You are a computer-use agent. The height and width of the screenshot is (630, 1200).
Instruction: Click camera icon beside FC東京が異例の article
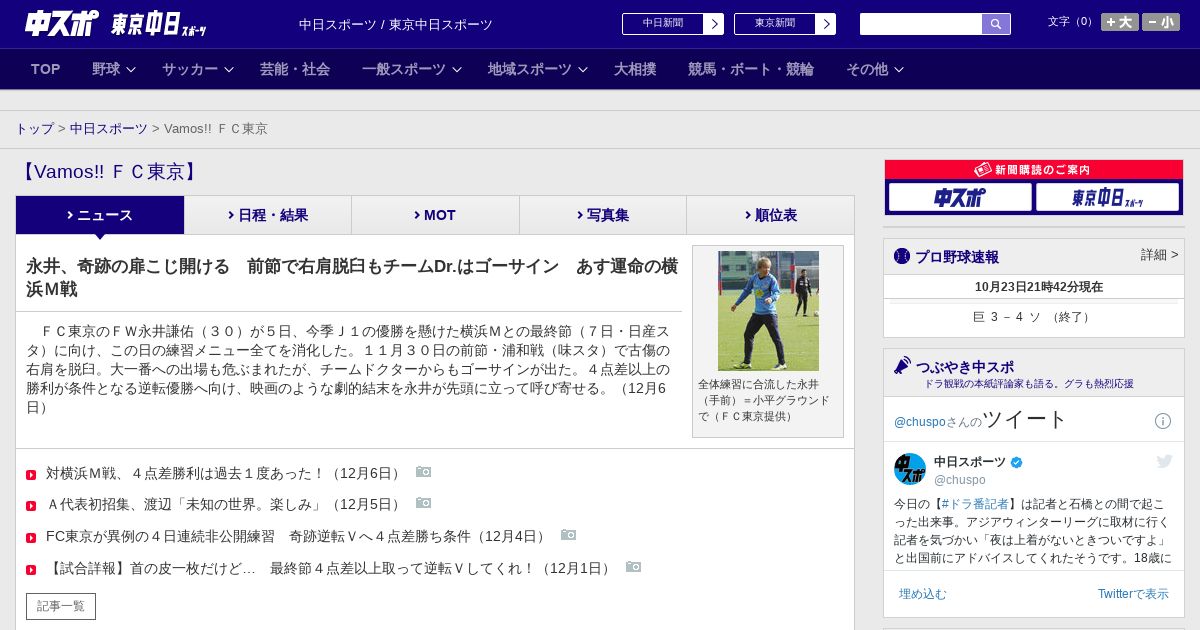568,535
